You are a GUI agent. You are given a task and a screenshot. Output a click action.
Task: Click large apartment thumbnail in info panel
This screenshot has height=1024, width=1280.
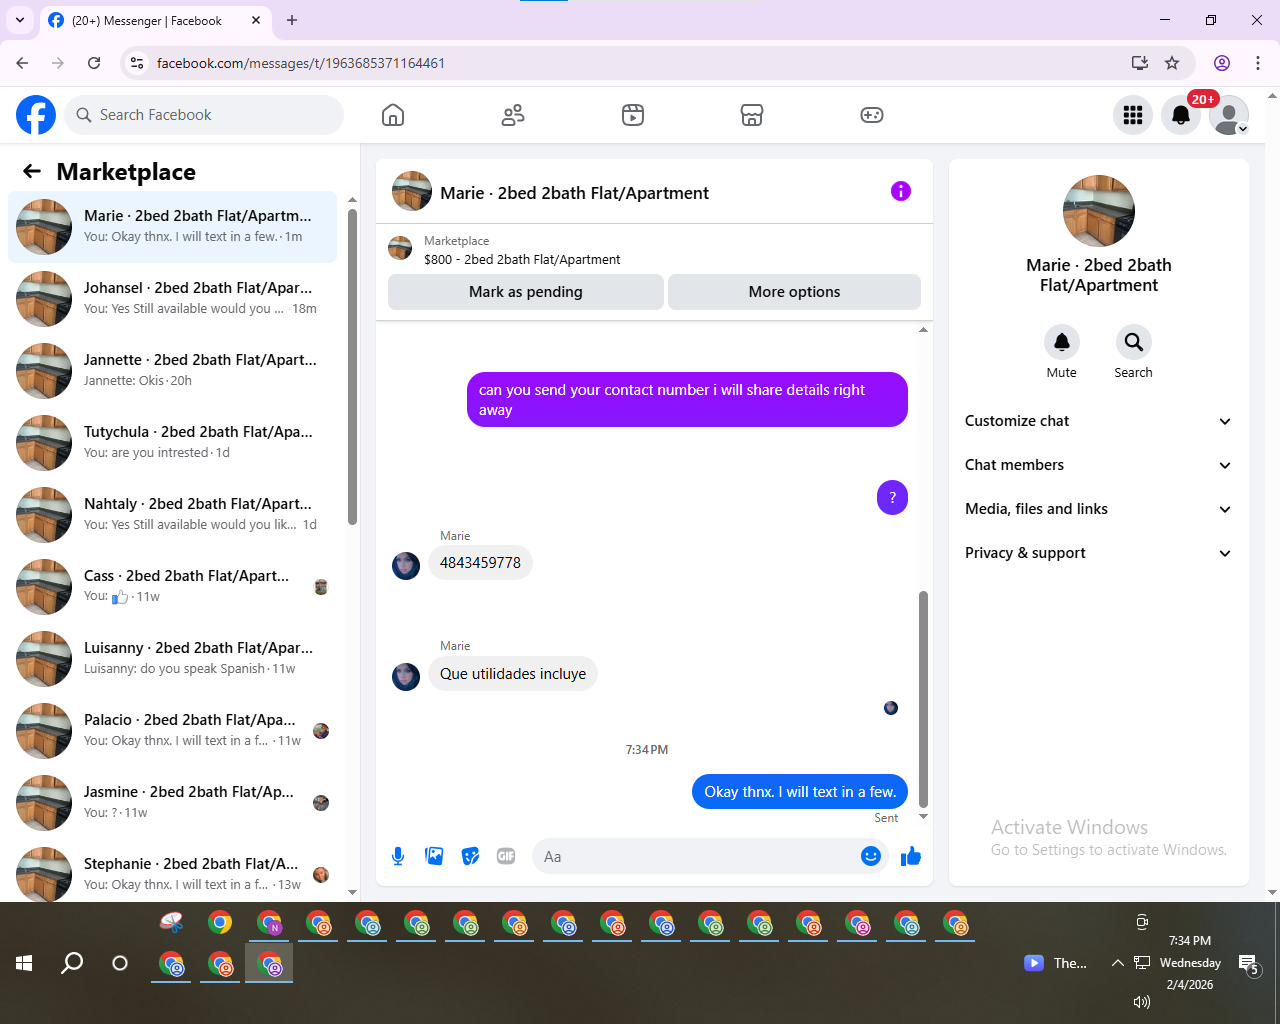pos(1099,211)
